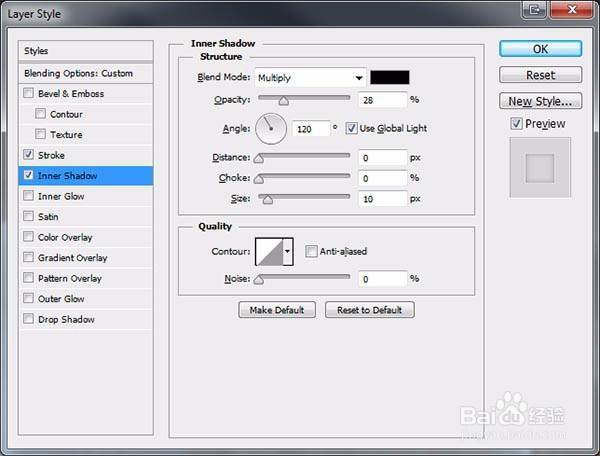Open the black shadow color swatch
This screenshot has width=600, height=456.
click(x=390, y=77)
